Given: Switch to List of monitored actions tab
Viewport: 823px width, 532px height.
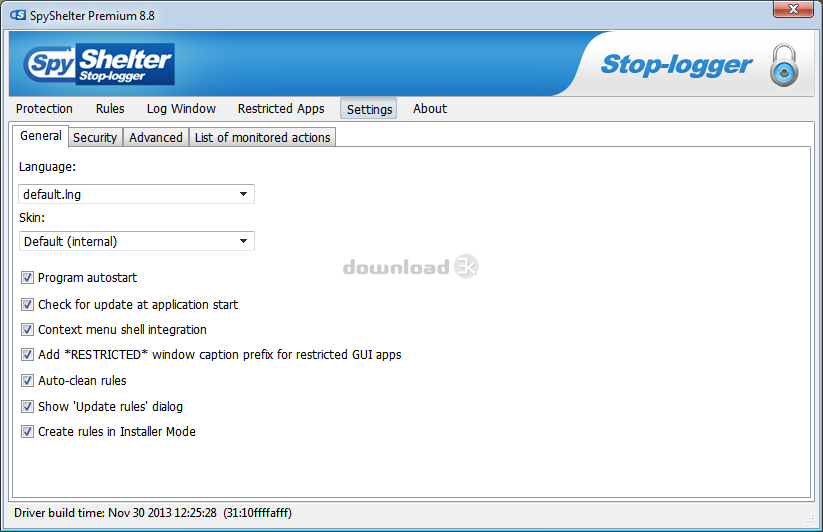Looking at the screenshot, I should pyautogui.click(x=262, y=137).
